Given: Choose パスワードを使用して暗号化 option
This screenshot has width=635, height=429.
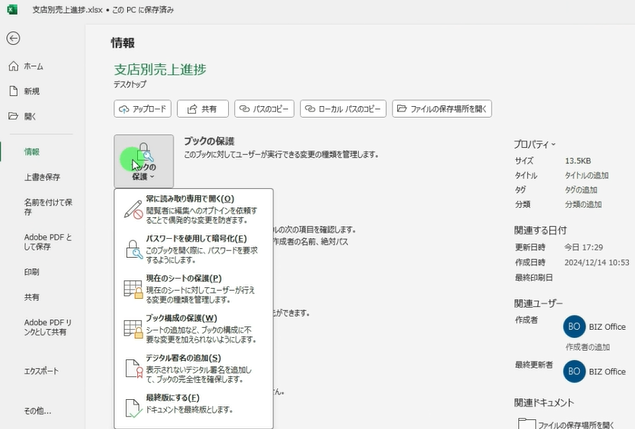Looking at the screenshot, I should [x=194, y=249].
